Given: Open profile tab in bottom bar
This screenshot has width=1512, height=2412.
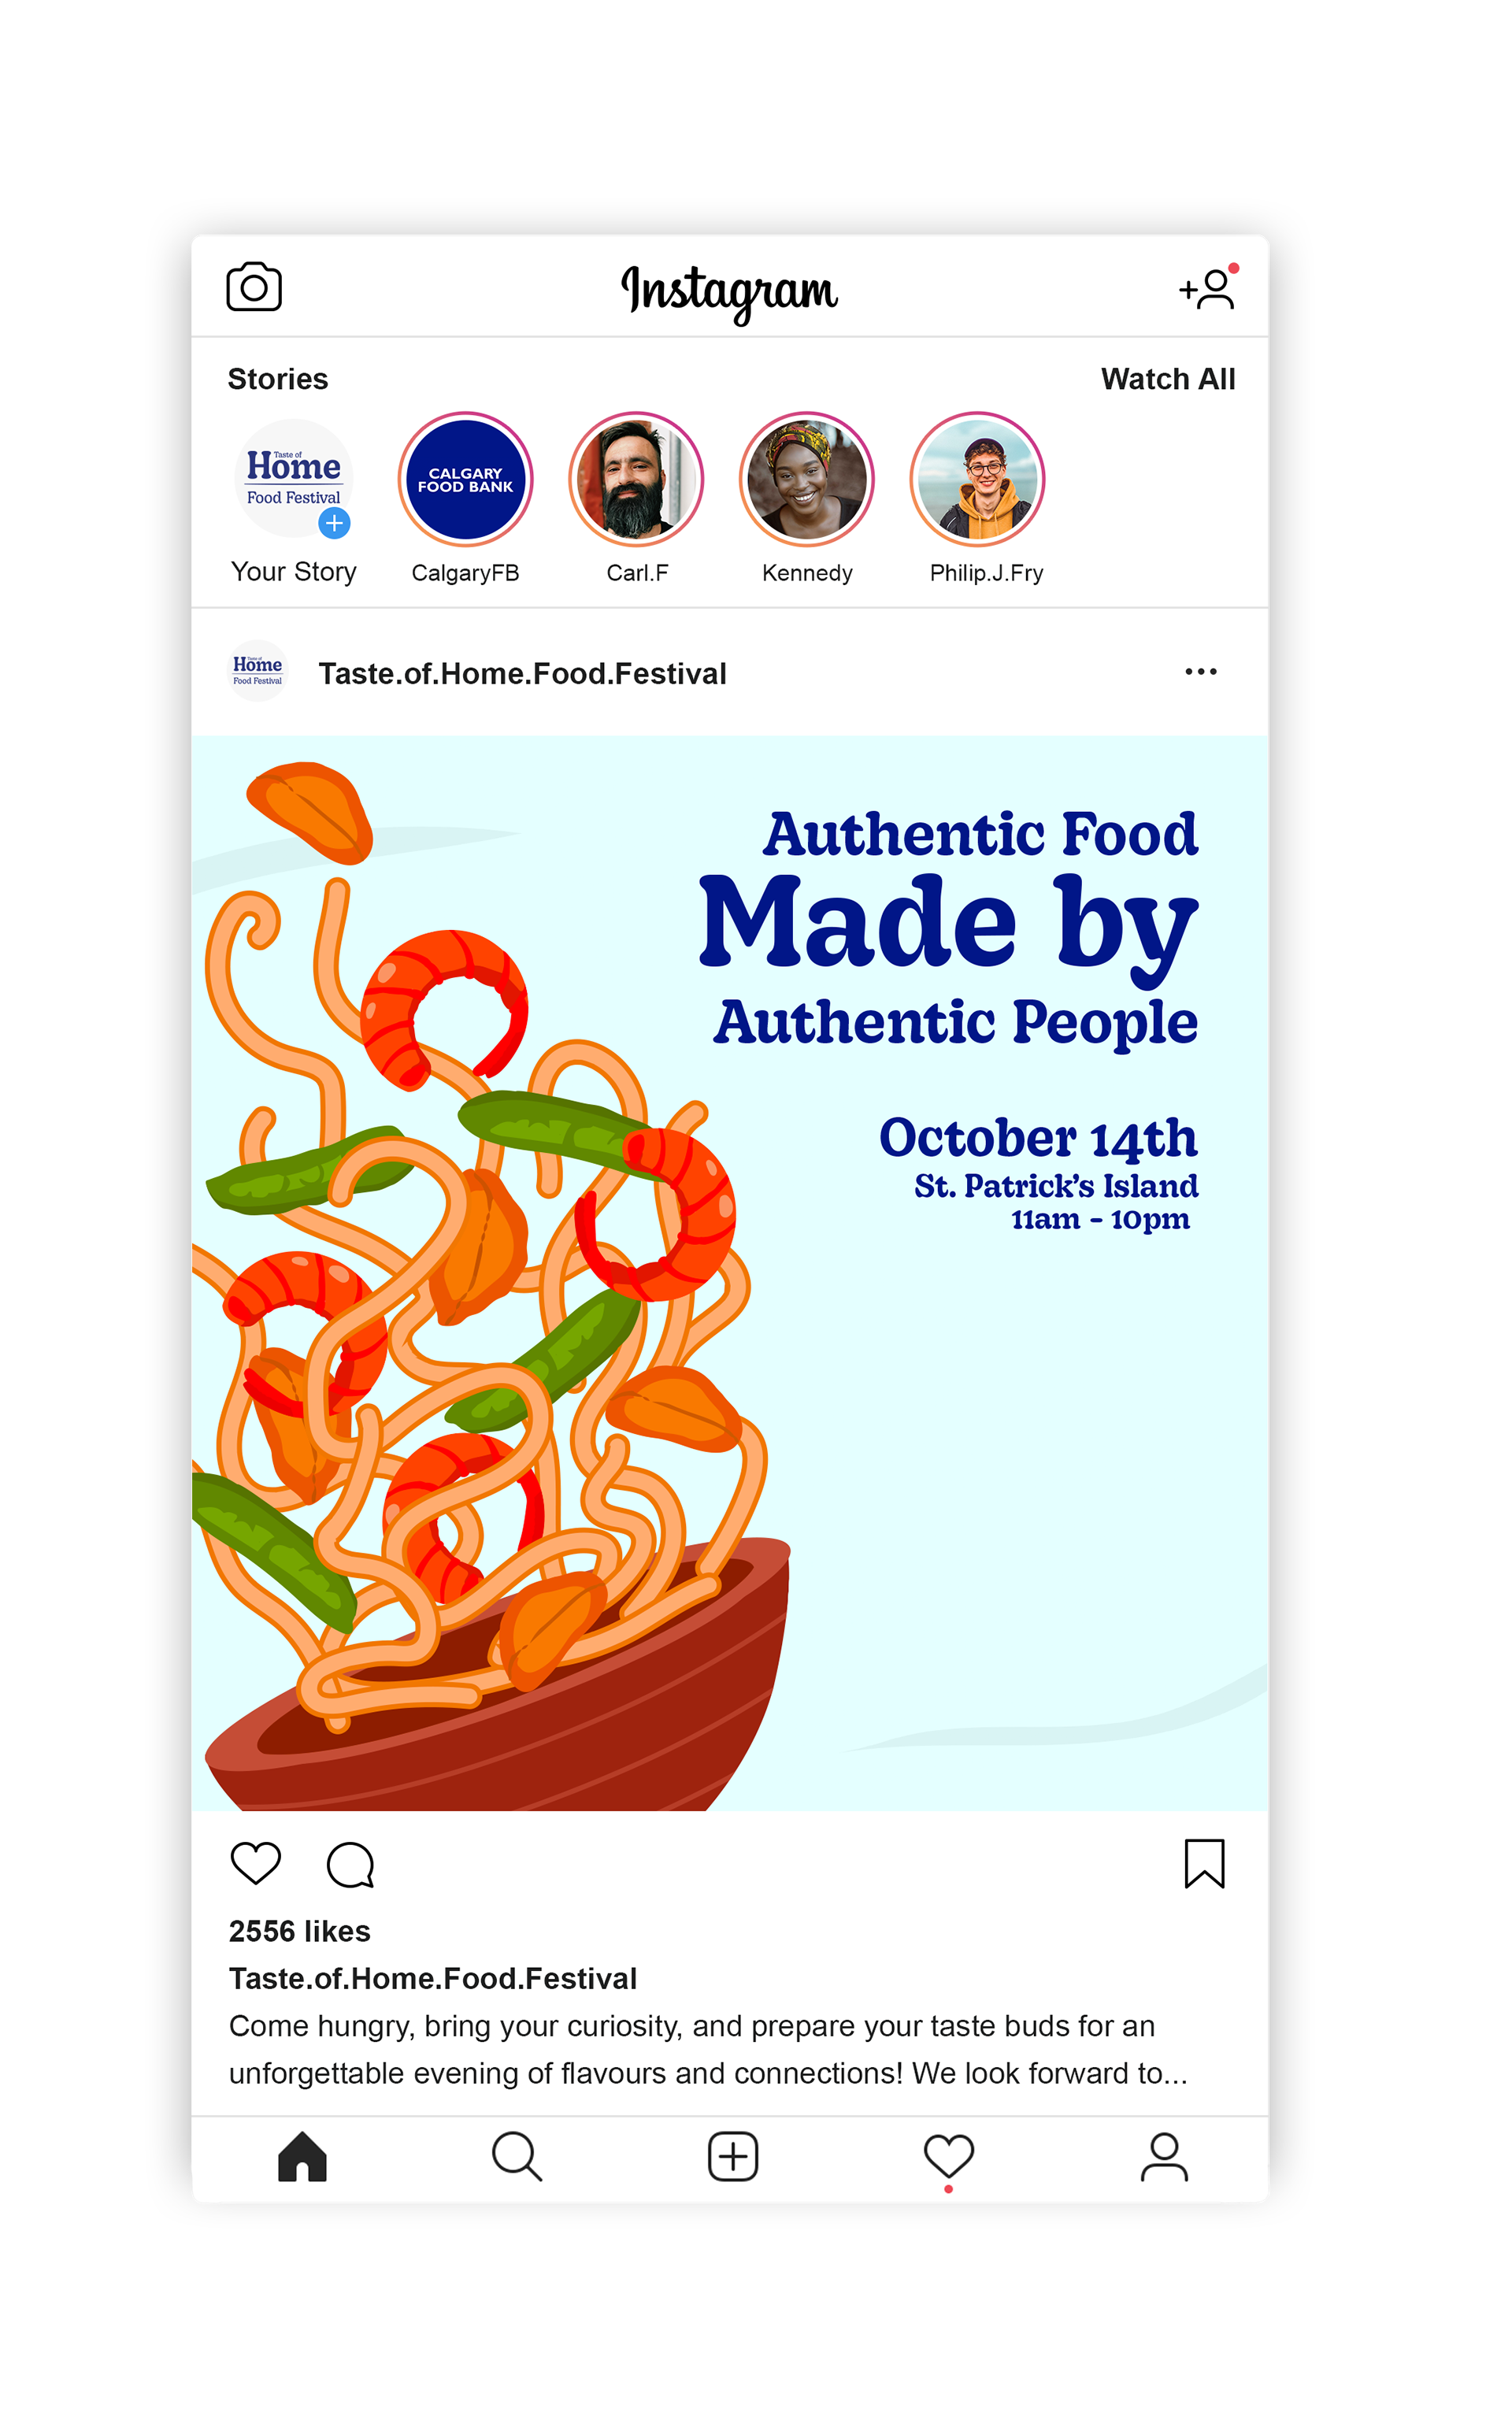Looking at the screenshot, I should (1164, 2156).
